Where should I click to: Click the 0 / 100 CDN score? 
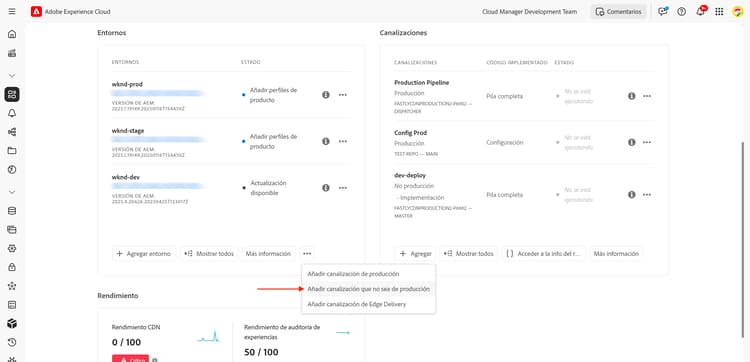tap(126, 342)
